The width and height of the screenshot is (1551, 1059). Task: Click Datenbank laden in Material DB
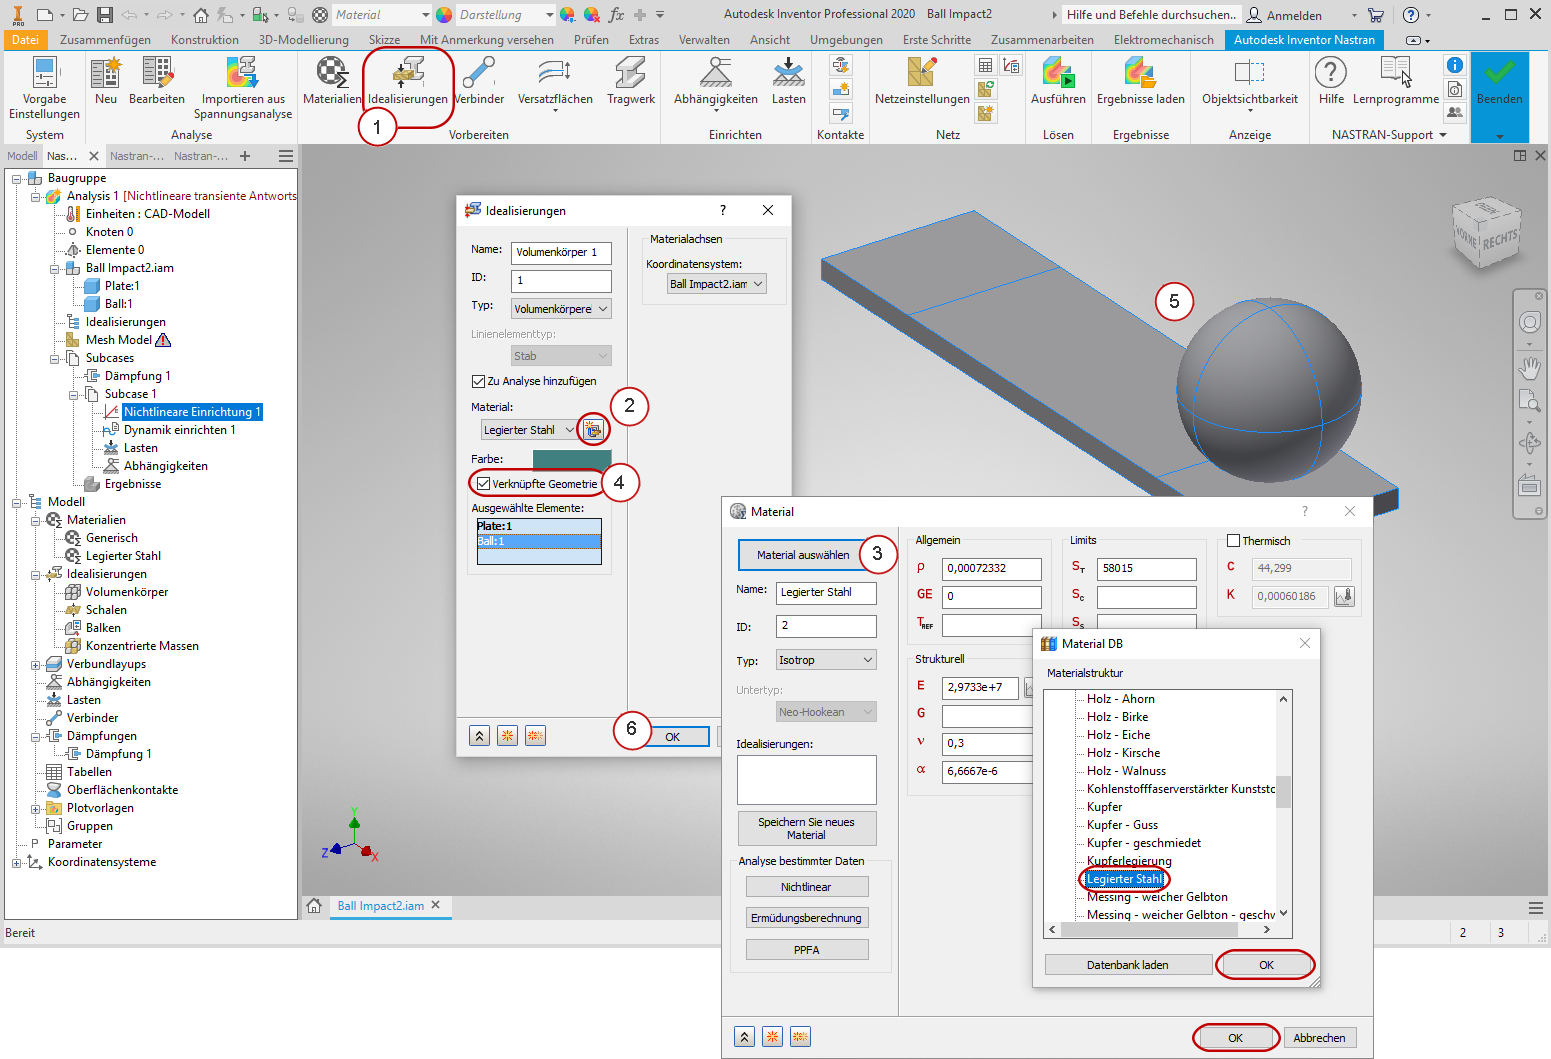(x=1128, y=965)
